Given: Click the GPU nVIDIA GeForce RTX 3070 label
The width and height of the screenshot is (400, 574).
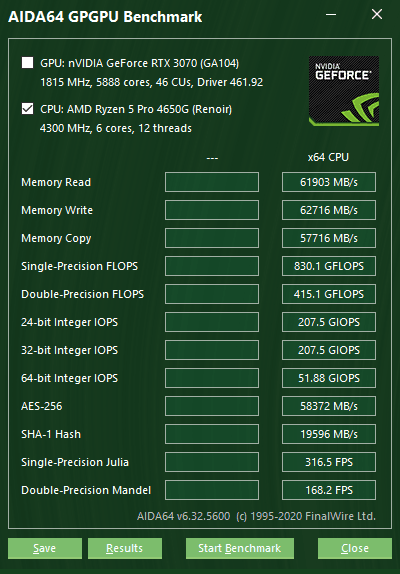Looking at the screenshot, I should pyautogui.click(x=139, y=63).
